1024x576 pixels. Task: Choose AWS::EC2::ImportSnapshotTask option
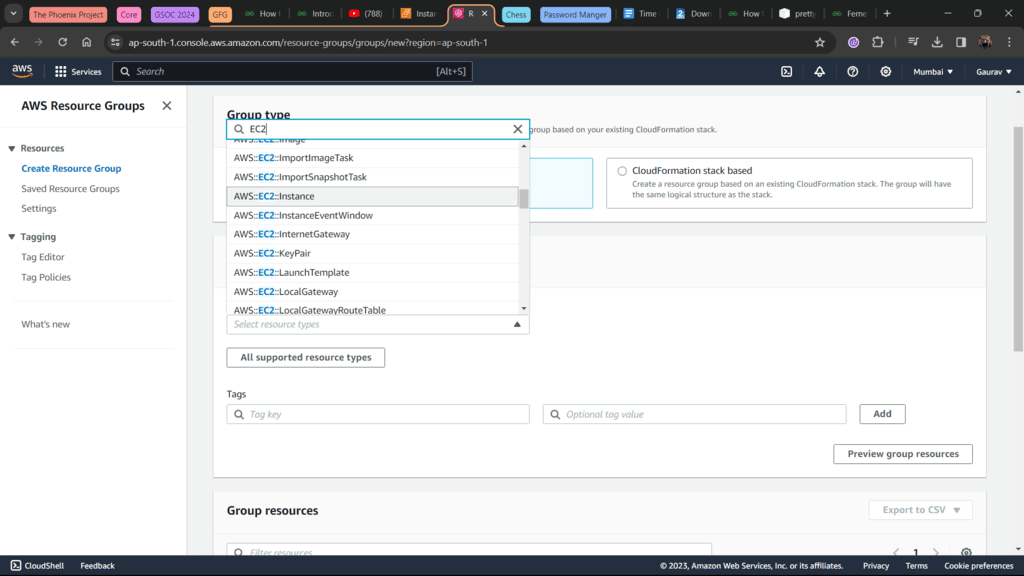click(x=372, y=177)
